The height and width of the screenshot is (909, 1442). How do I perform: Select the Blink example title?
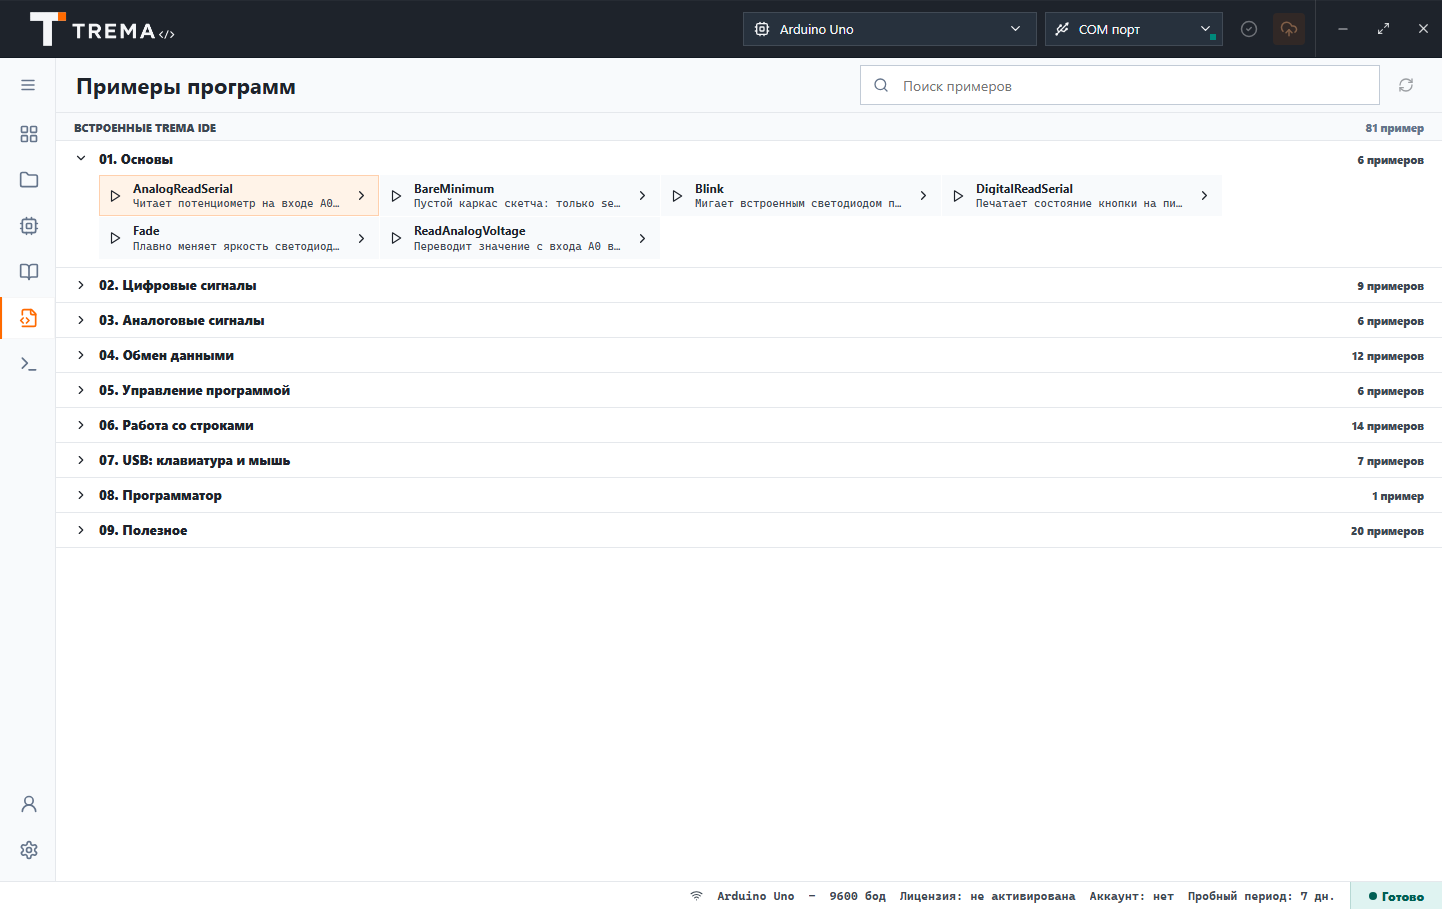click(709, 188)
